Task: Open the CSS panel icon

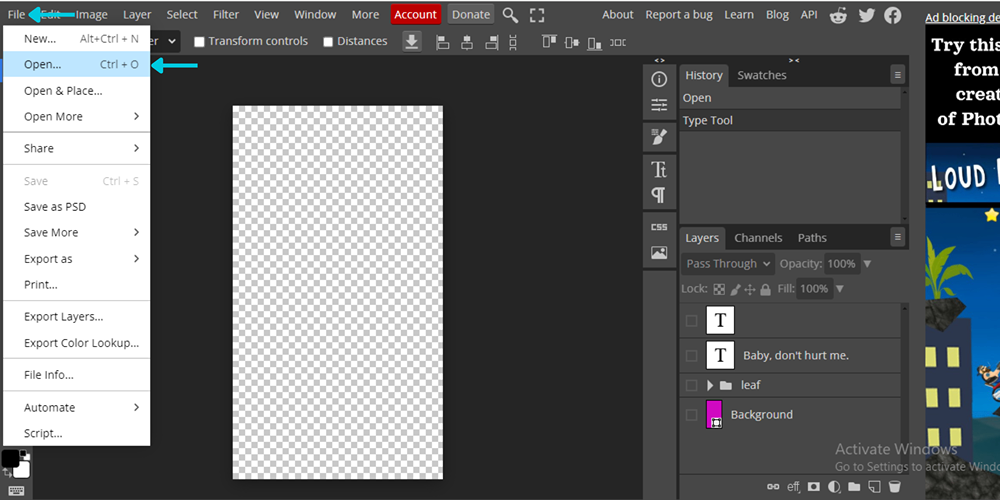Action: 659,227
